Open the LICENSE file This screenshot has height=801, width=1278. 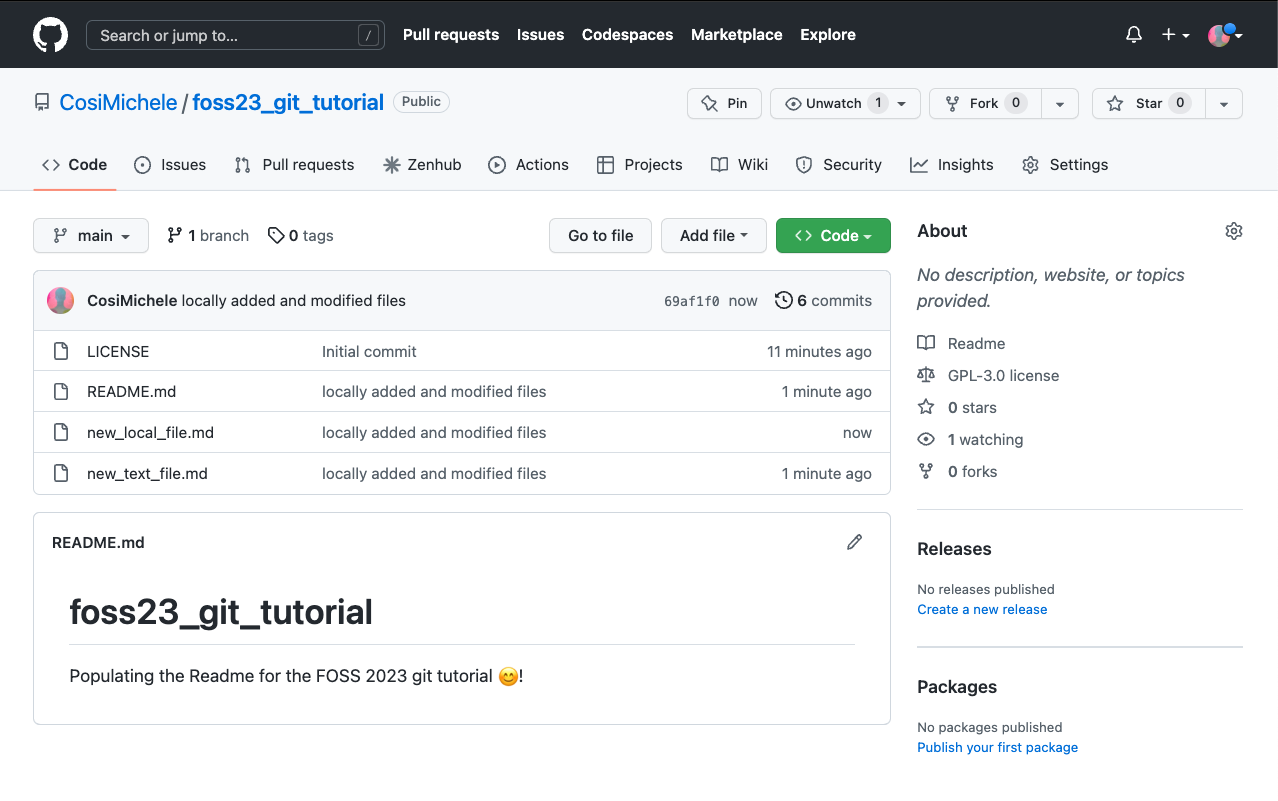point(118,352)
